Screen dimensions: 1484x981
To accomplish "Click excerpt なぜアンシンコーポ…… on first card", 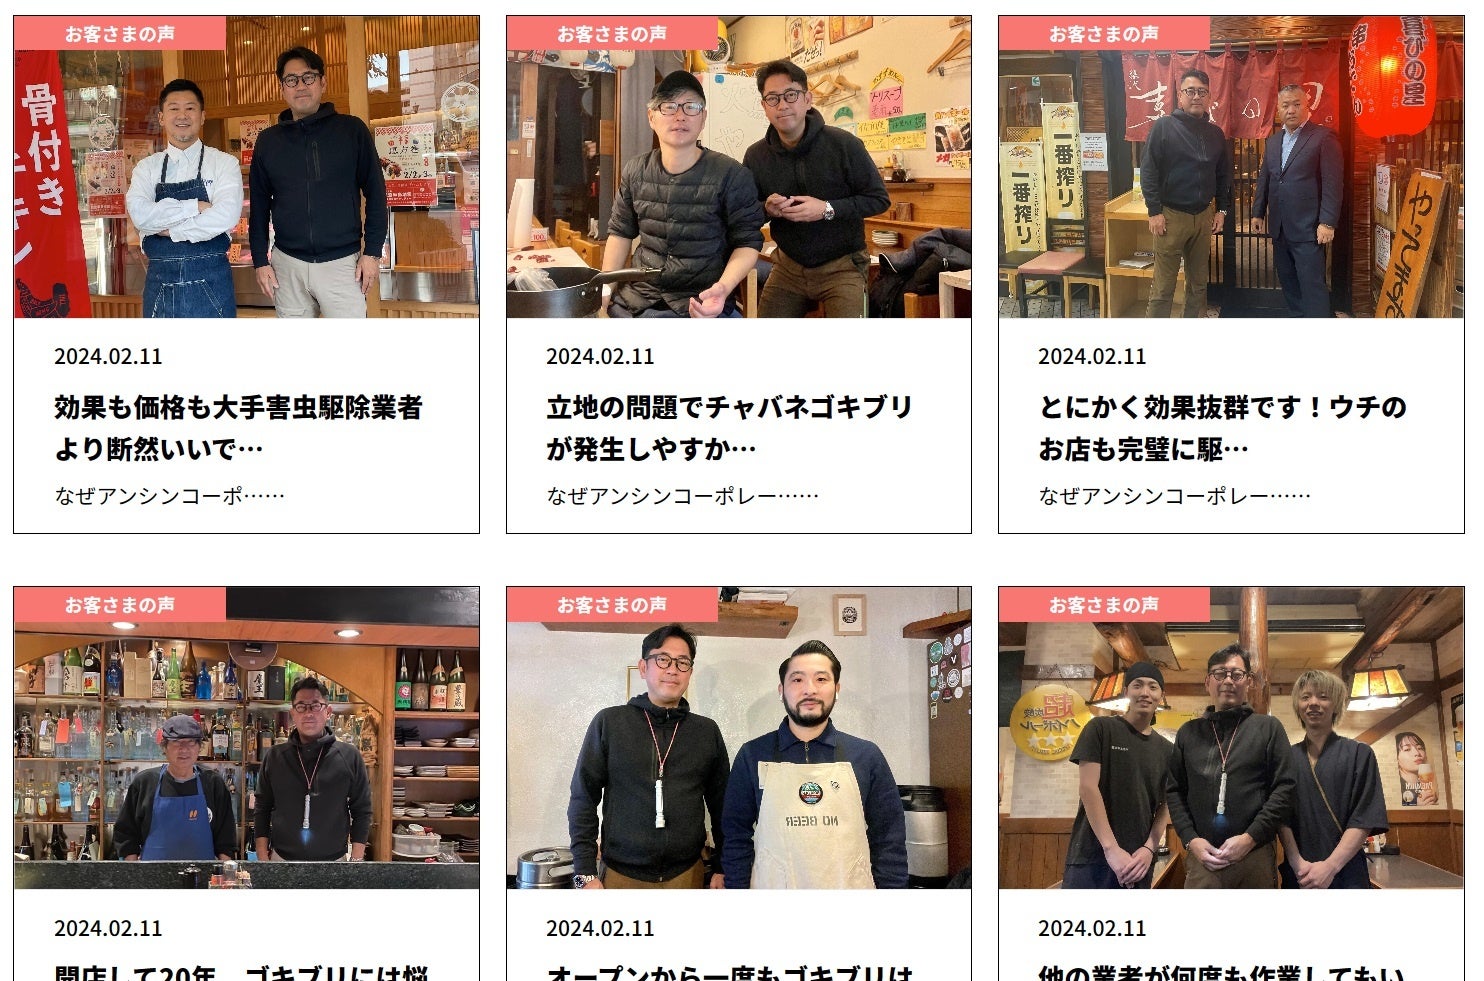I will 169,495.
